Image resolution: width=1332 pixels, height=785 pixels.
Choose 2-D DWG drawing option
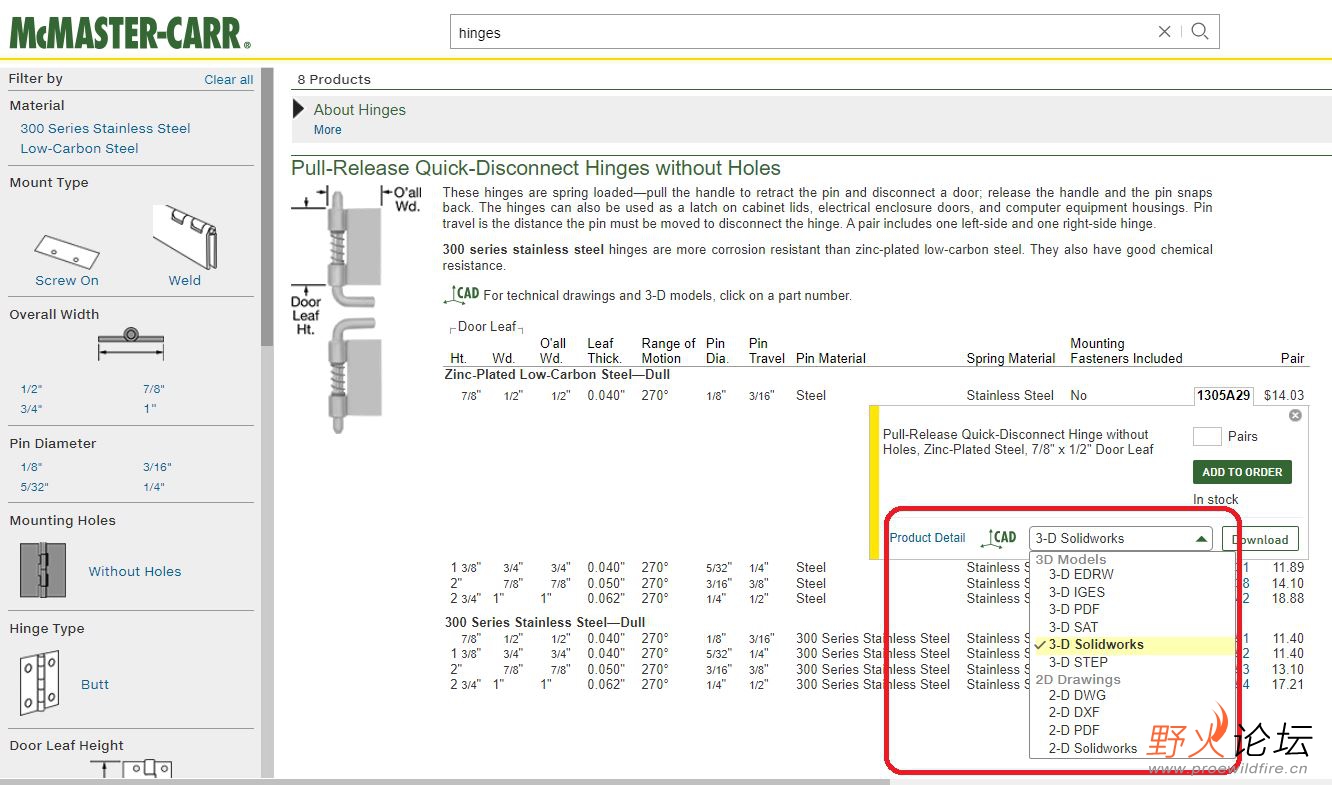pyautogui.click(x=1077, y=695)
